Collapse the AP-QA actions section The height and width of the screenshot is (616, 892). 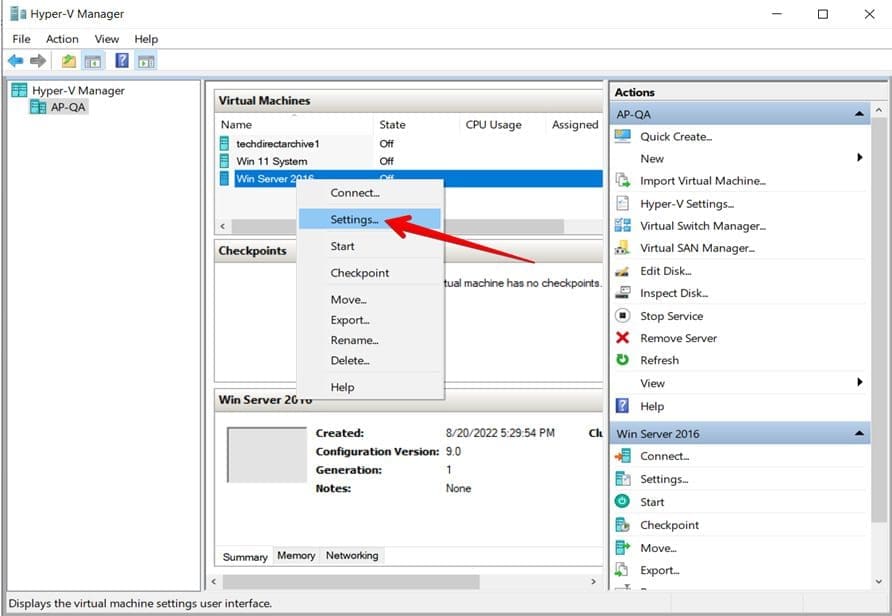(x=859, y=115)
